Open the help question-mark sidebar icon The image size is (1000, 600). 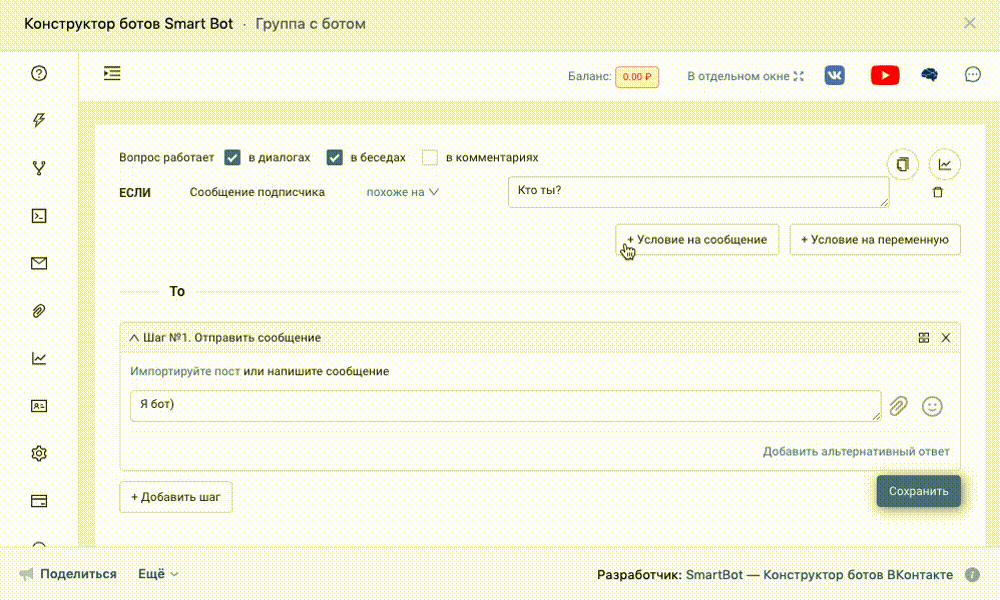coord(39,73)
